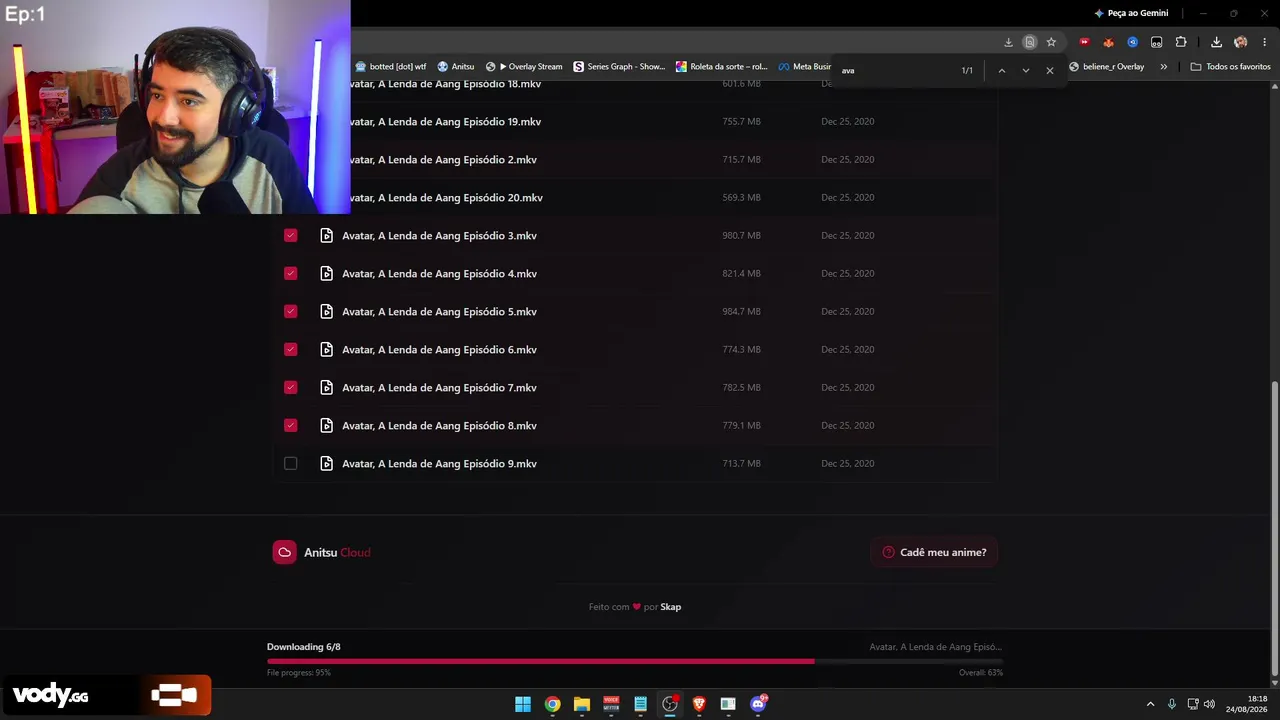This screenshot has height=720, width=1280.
Task: Open the Cadê meu anime? help button
Action: [x=934, y=552]
